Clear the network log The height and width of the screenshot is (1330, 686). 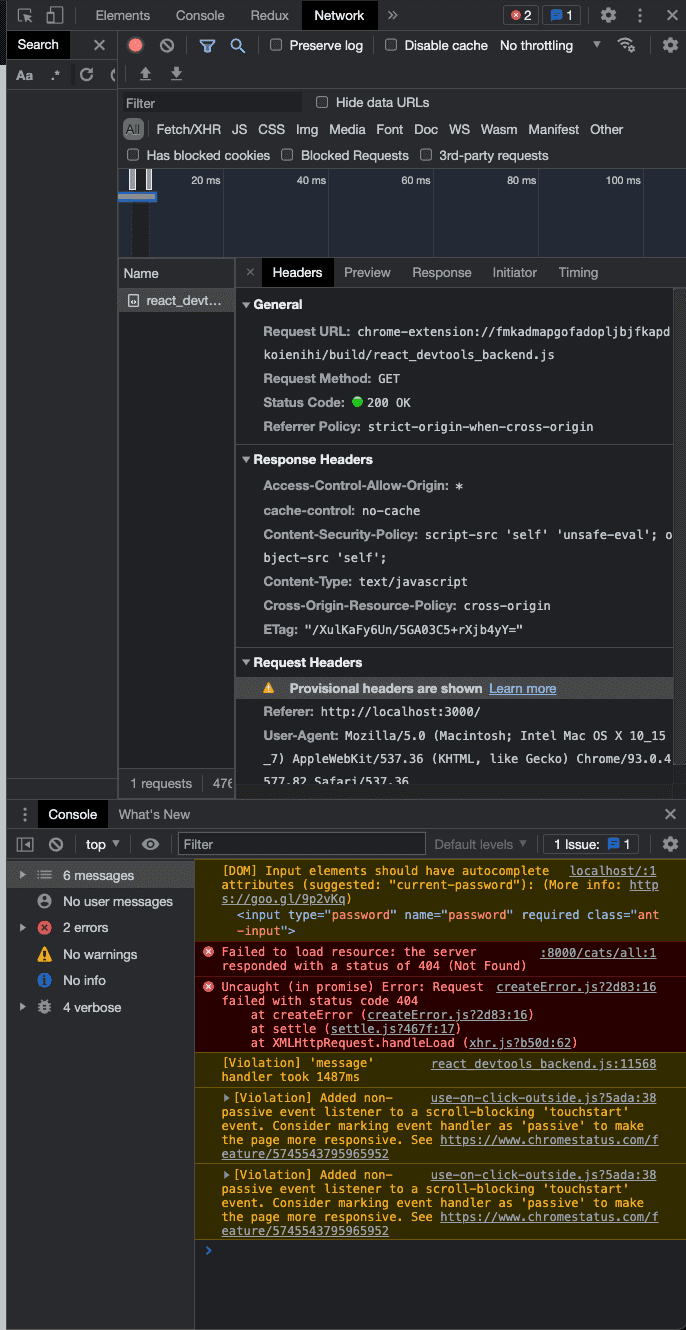point(167,45)
